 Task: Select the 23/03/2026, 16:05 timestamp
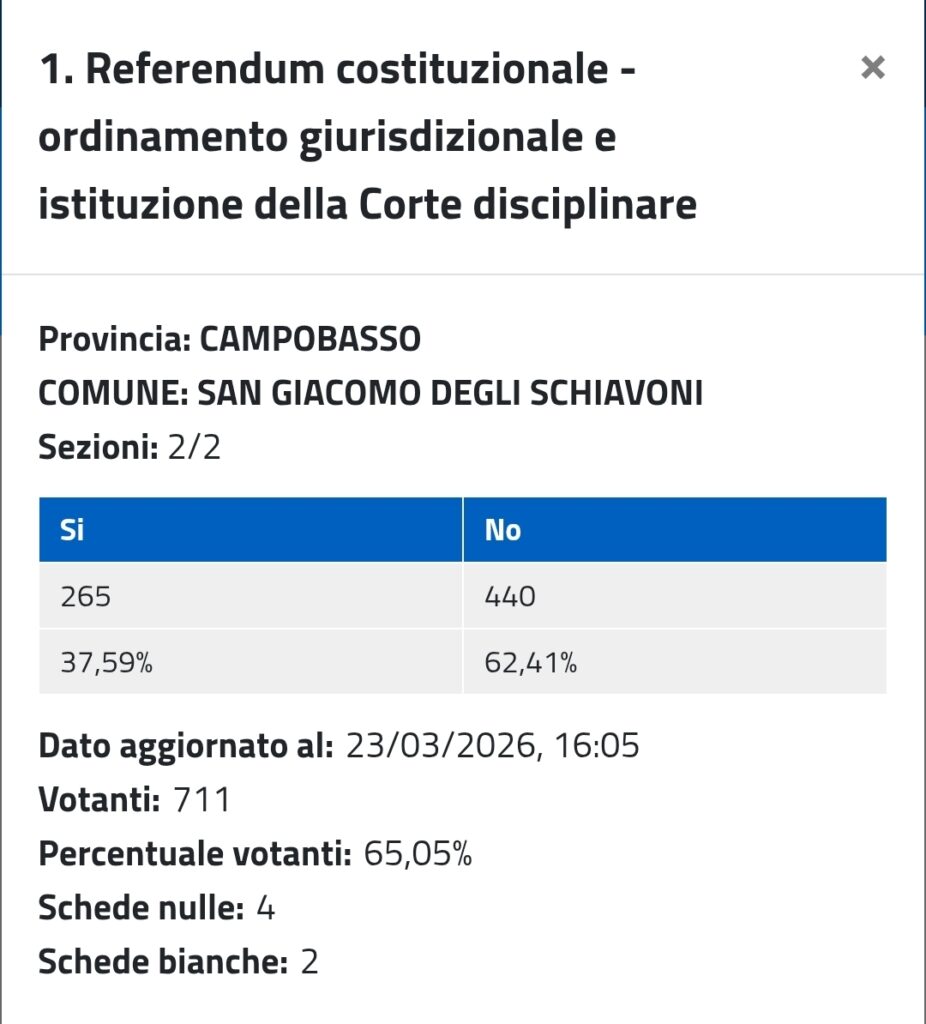point(492,747)
